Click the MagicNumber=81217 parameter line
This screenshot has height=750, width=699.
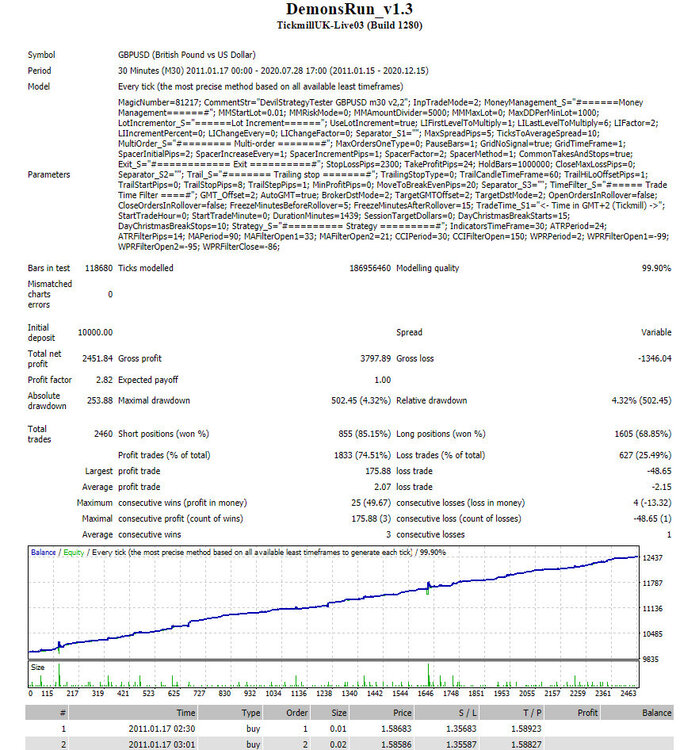pos(380,102)
